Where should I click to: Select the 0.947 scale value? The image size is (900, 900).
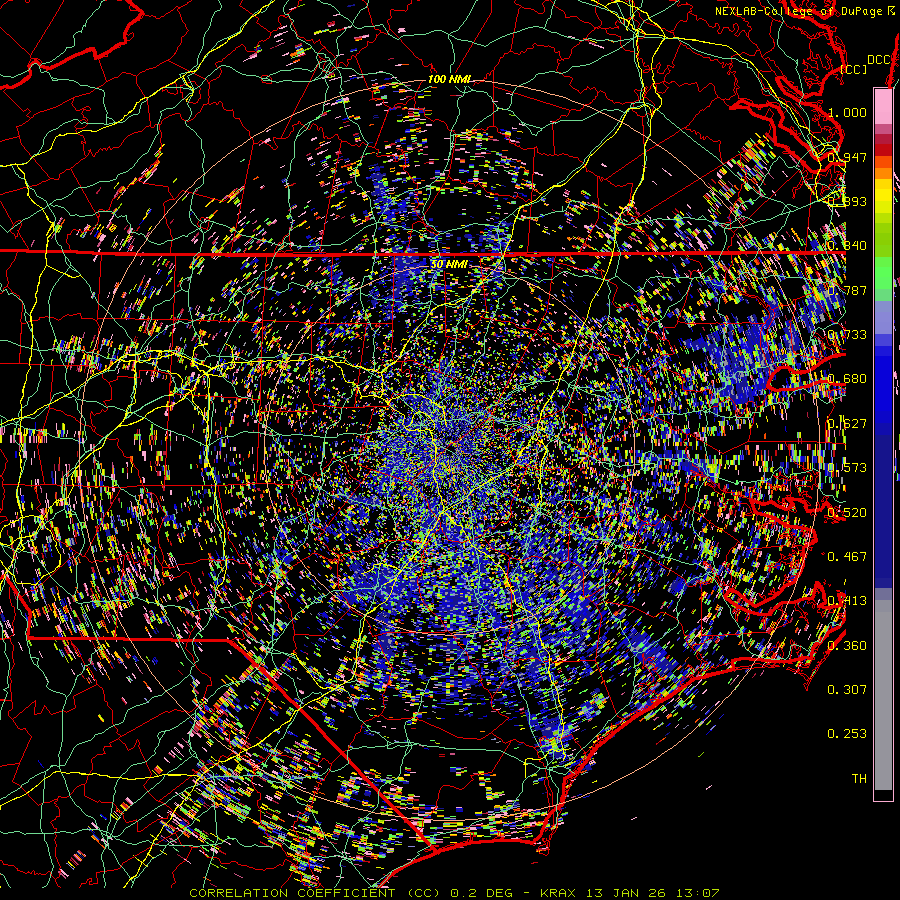pos(847,157)
